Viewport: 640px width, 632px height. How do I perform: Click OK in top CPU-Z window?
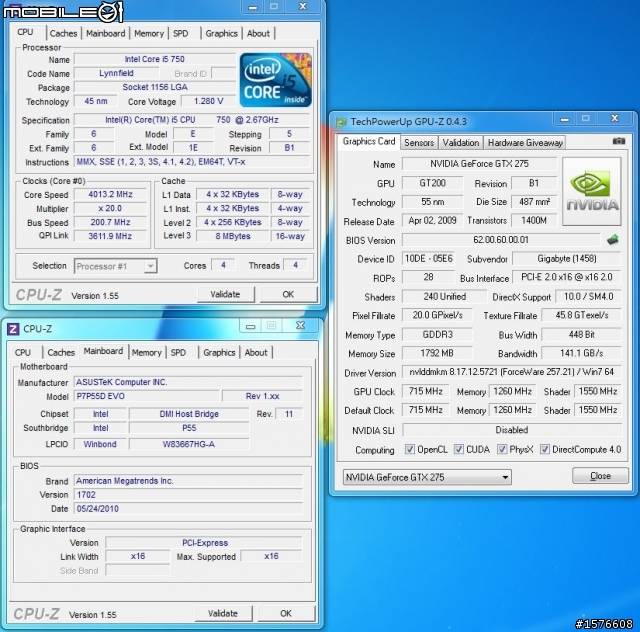[x=288, y=294]
